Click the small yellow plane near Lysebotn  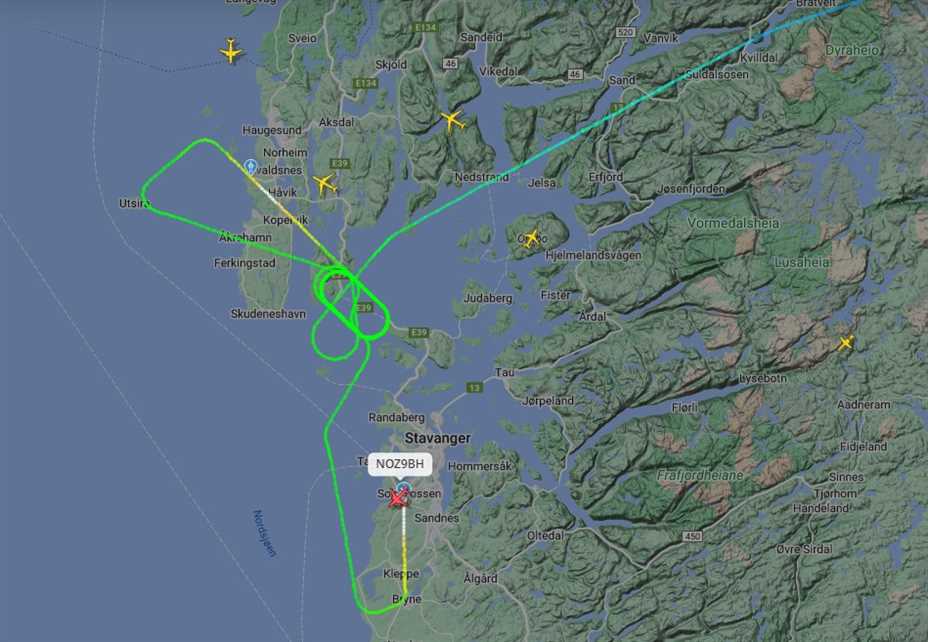pos(846,343)
